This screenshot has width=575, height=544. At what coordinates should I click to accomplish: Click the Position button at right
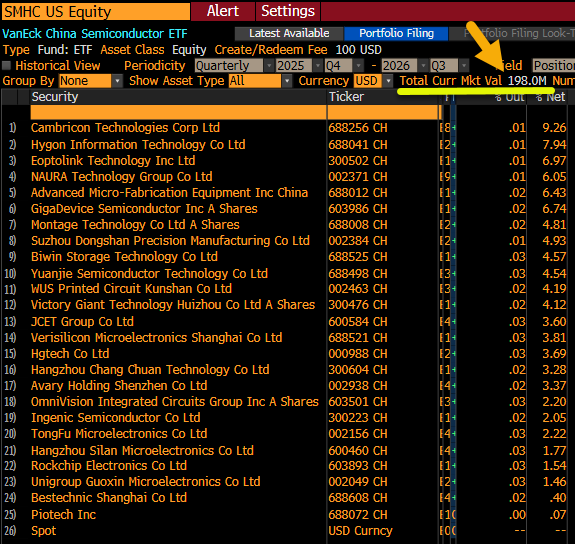[x=554, y=66]
